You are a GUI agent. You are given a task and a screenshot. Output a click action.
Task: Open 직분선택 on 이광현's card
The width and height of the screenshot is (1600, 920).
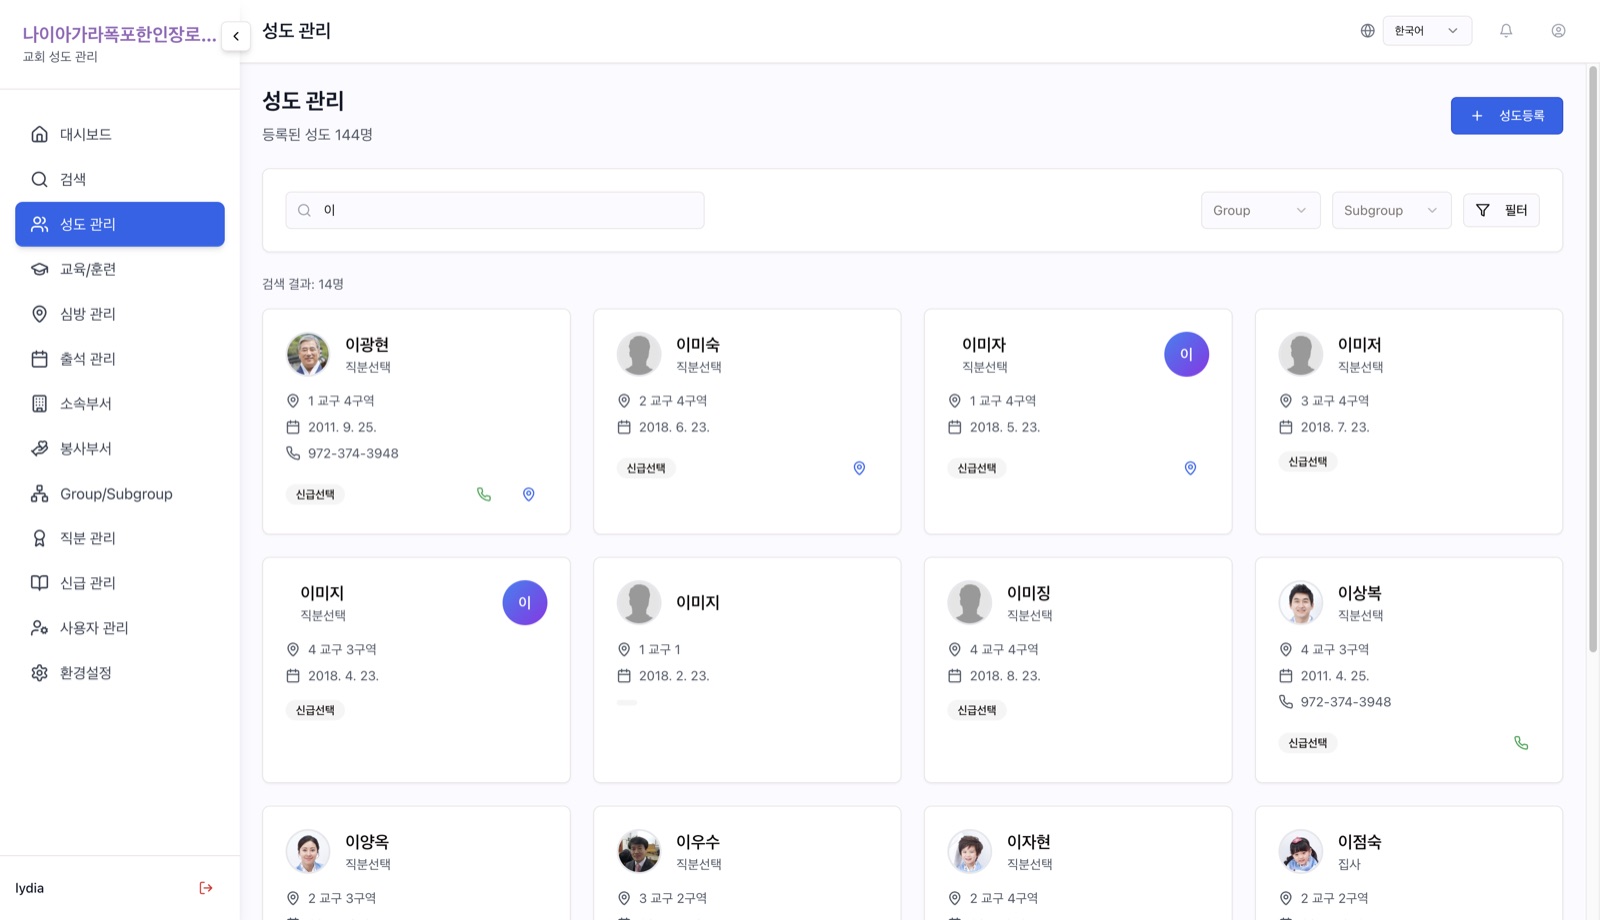pyautogui.click(x=368, y=367)
